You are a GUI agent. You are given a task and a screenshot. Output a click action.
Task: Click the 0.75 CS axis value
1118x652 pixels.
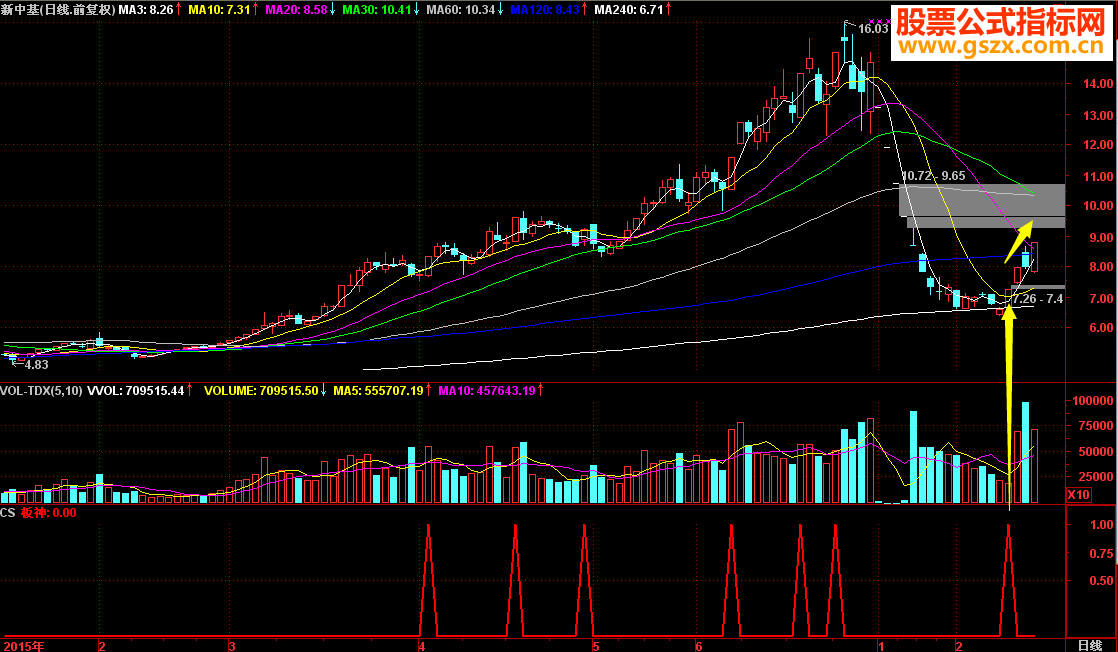(1102, 553)
